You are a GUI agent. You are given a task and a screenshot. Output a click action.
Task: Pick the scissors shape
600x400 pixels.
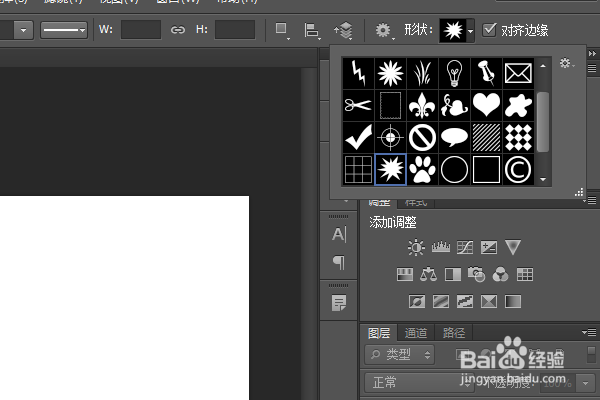click(x=358, y=105)
